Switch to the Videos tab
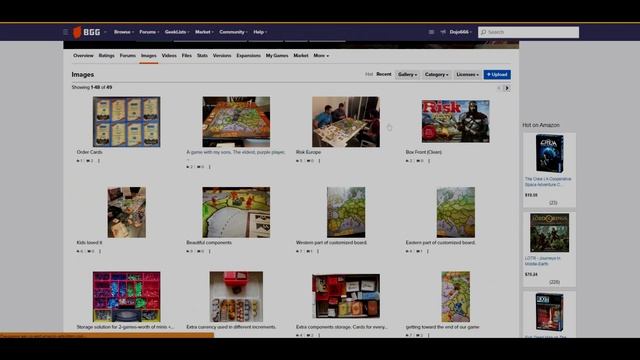The height and width of the screenshot is (360, 640). point(169,56)
